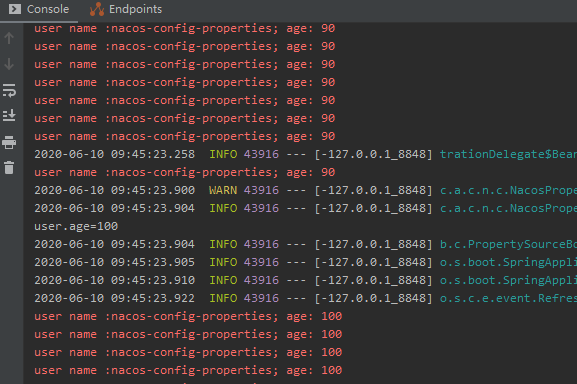Click the trationDelegate$Bean logger name
The width and height of the screenshot is (577, 384).
coord(508,154)
